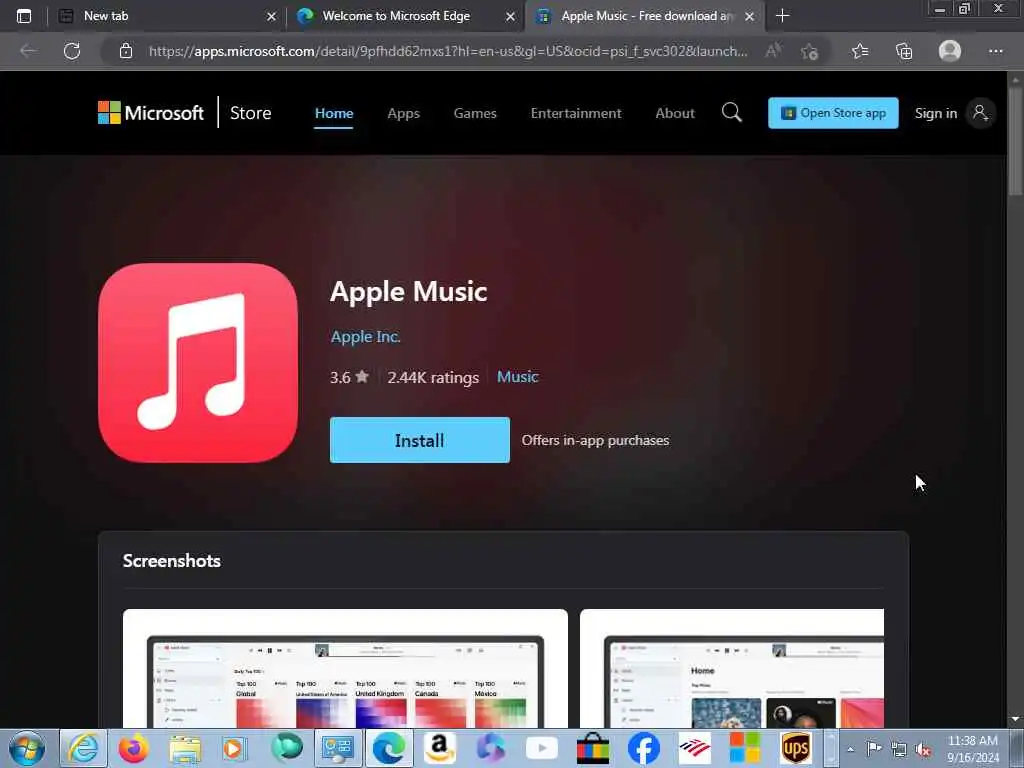Open the Music category link
The height and width of the screenshot is (768, 1024).
517,377
